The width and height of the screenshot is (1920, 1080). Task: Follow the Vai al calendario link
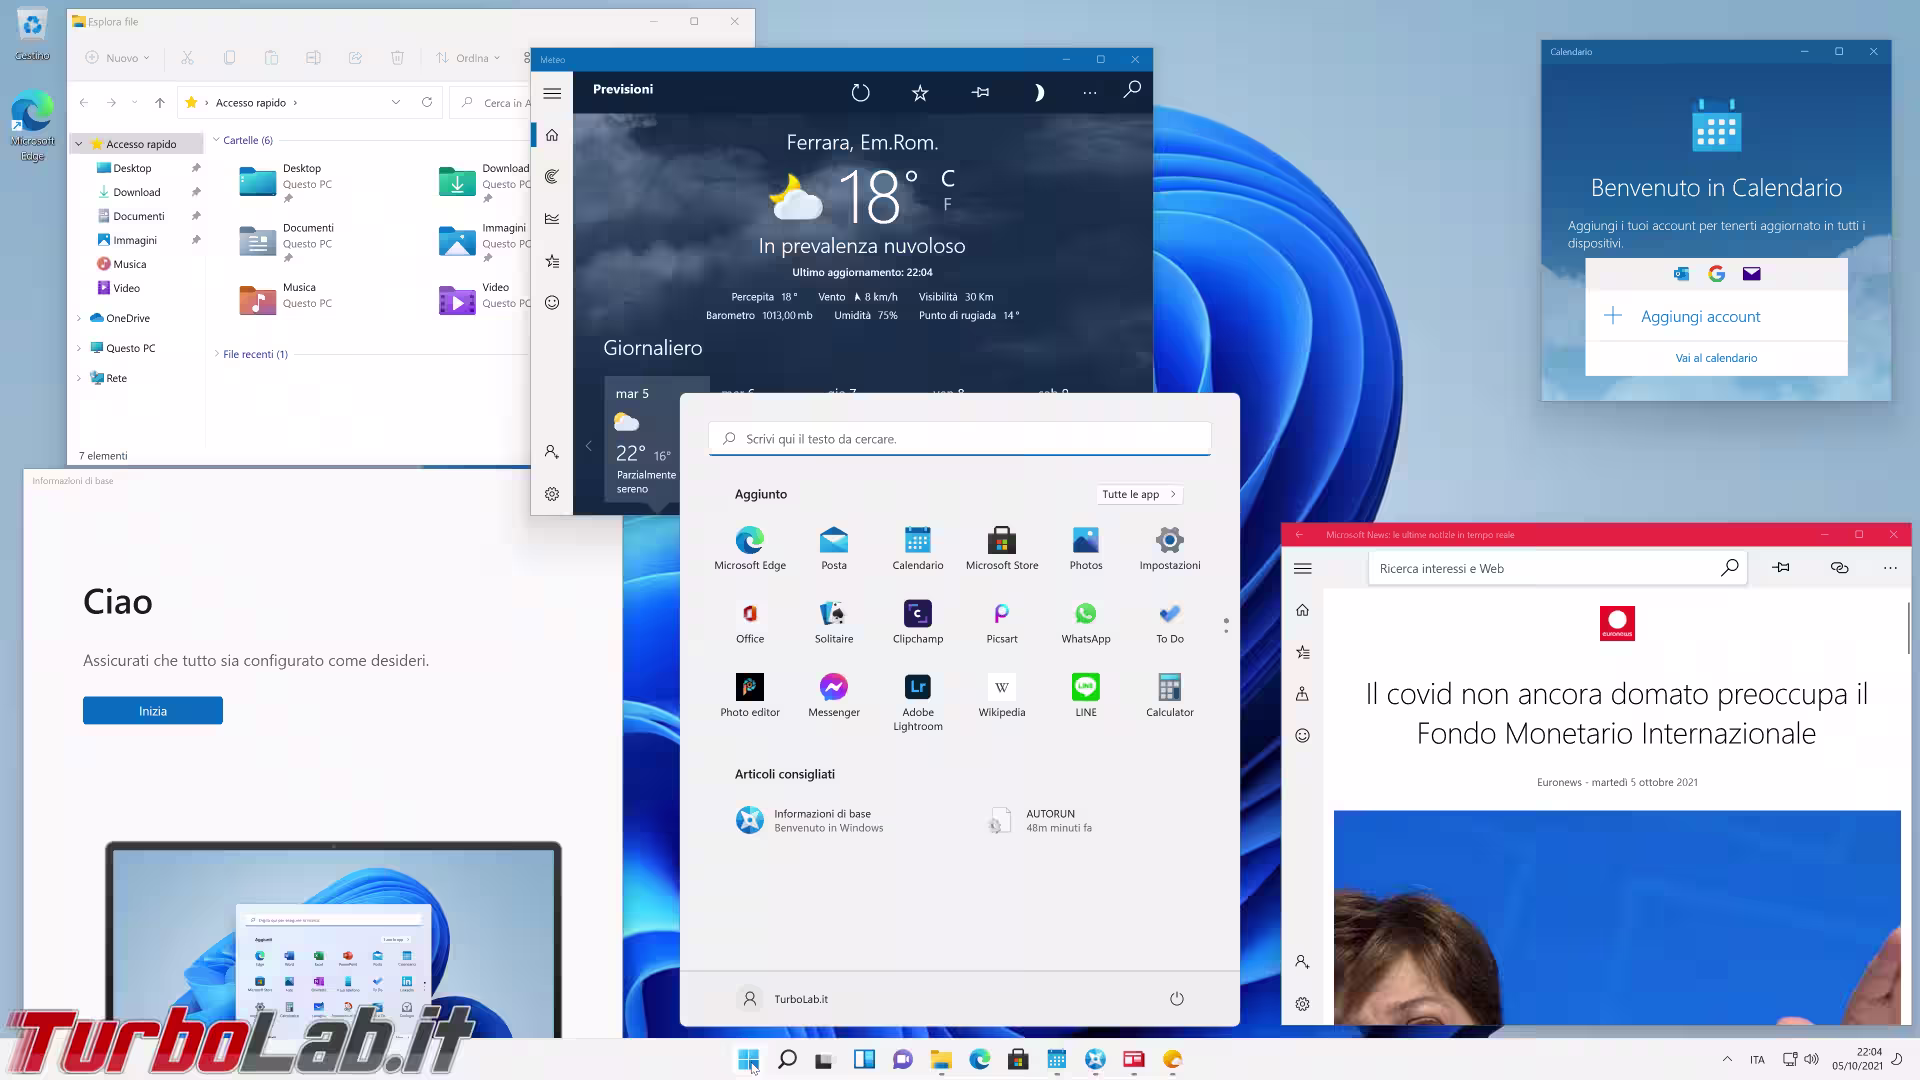coord(1716,358)
